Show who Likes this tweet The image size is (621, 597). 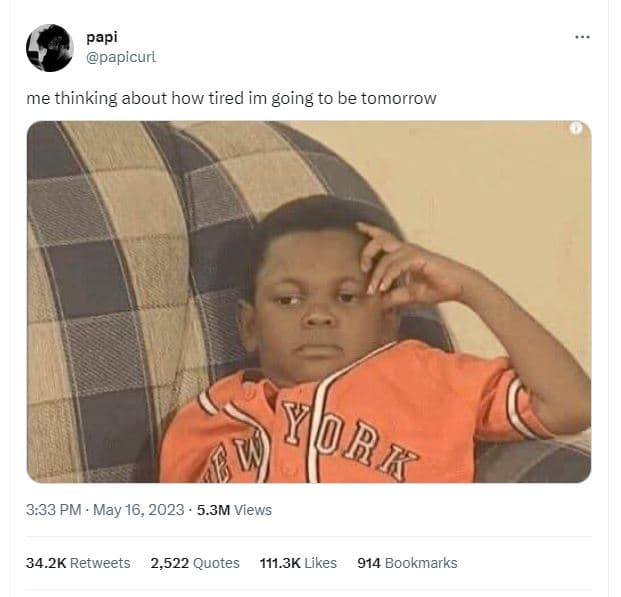[321, 563]
